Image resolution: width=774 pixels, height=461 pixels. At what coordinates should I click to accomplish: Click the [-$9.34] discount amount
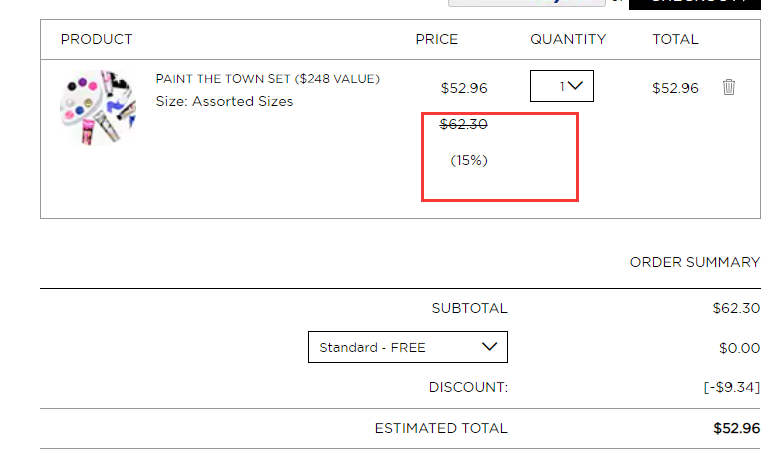point(732,387)
